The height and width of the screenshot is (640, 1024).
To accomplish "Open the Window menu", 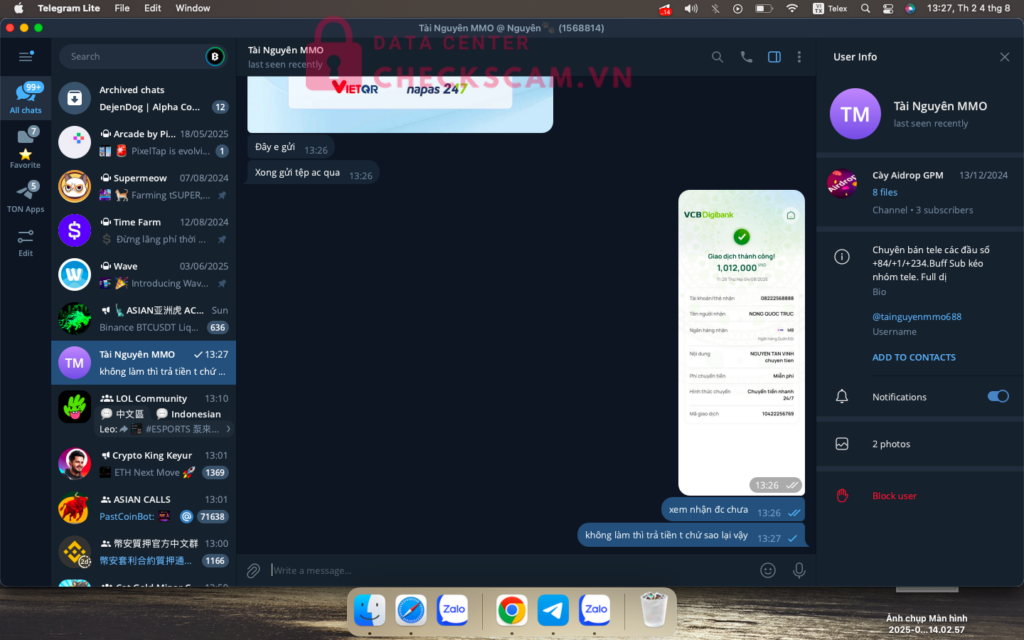I will click(x=193, y=8).
